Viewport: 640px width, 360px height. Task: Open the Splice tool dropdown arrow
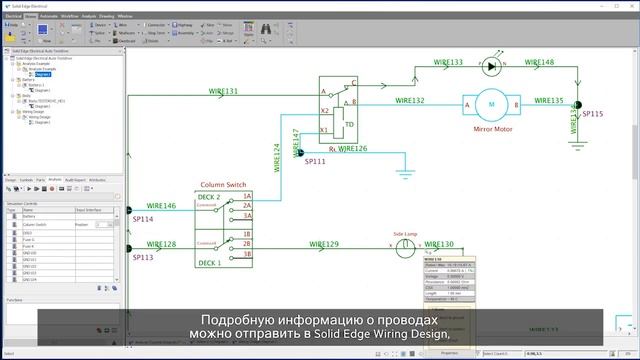coord(109,33)
